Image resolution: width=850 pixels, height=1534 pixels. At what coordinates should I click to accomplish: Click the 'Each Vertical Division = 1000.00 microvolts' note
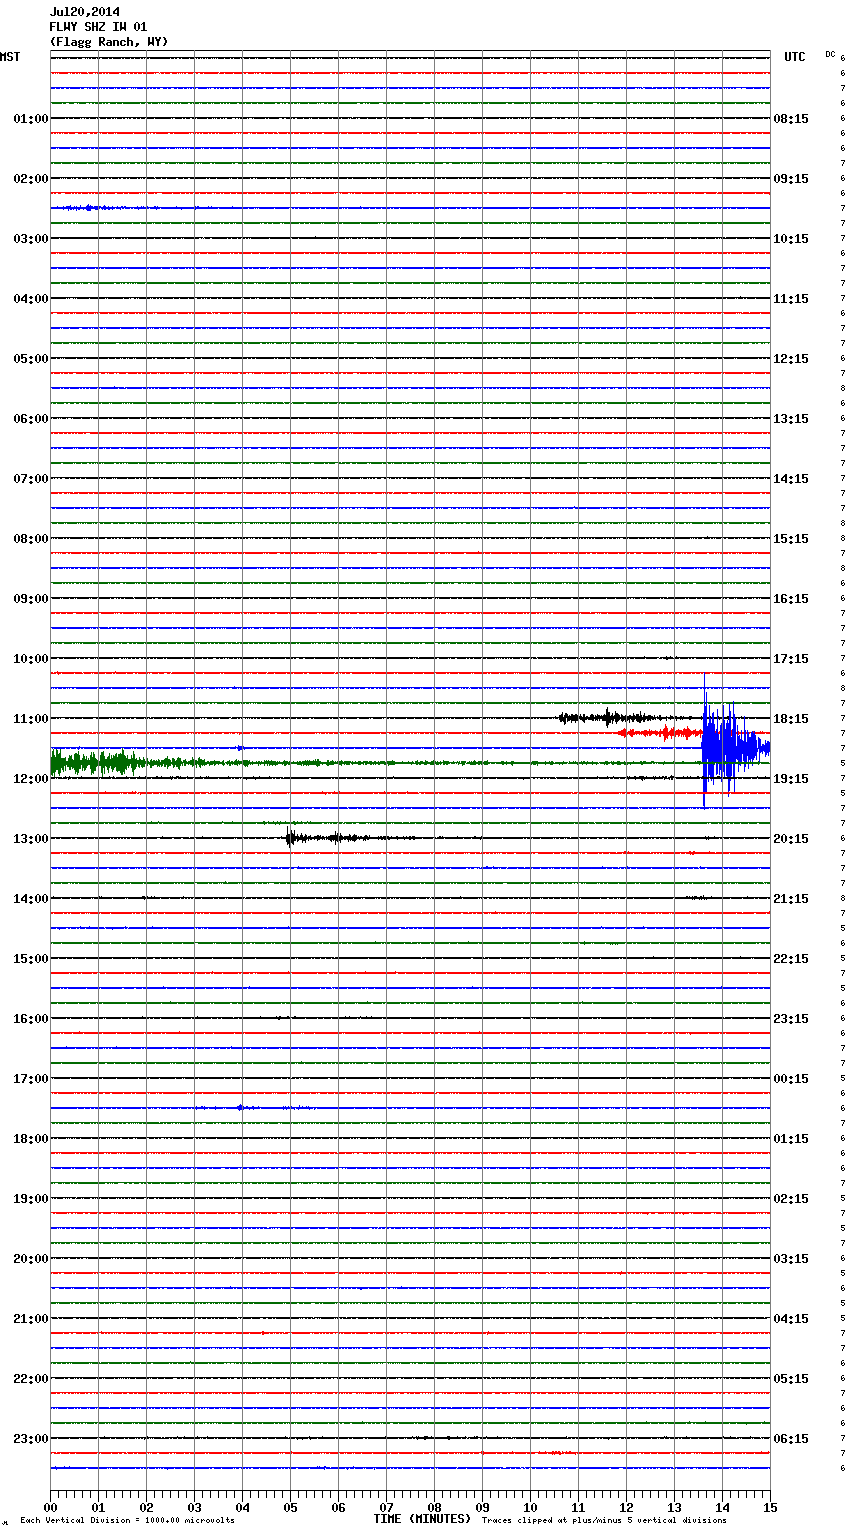127,1521
